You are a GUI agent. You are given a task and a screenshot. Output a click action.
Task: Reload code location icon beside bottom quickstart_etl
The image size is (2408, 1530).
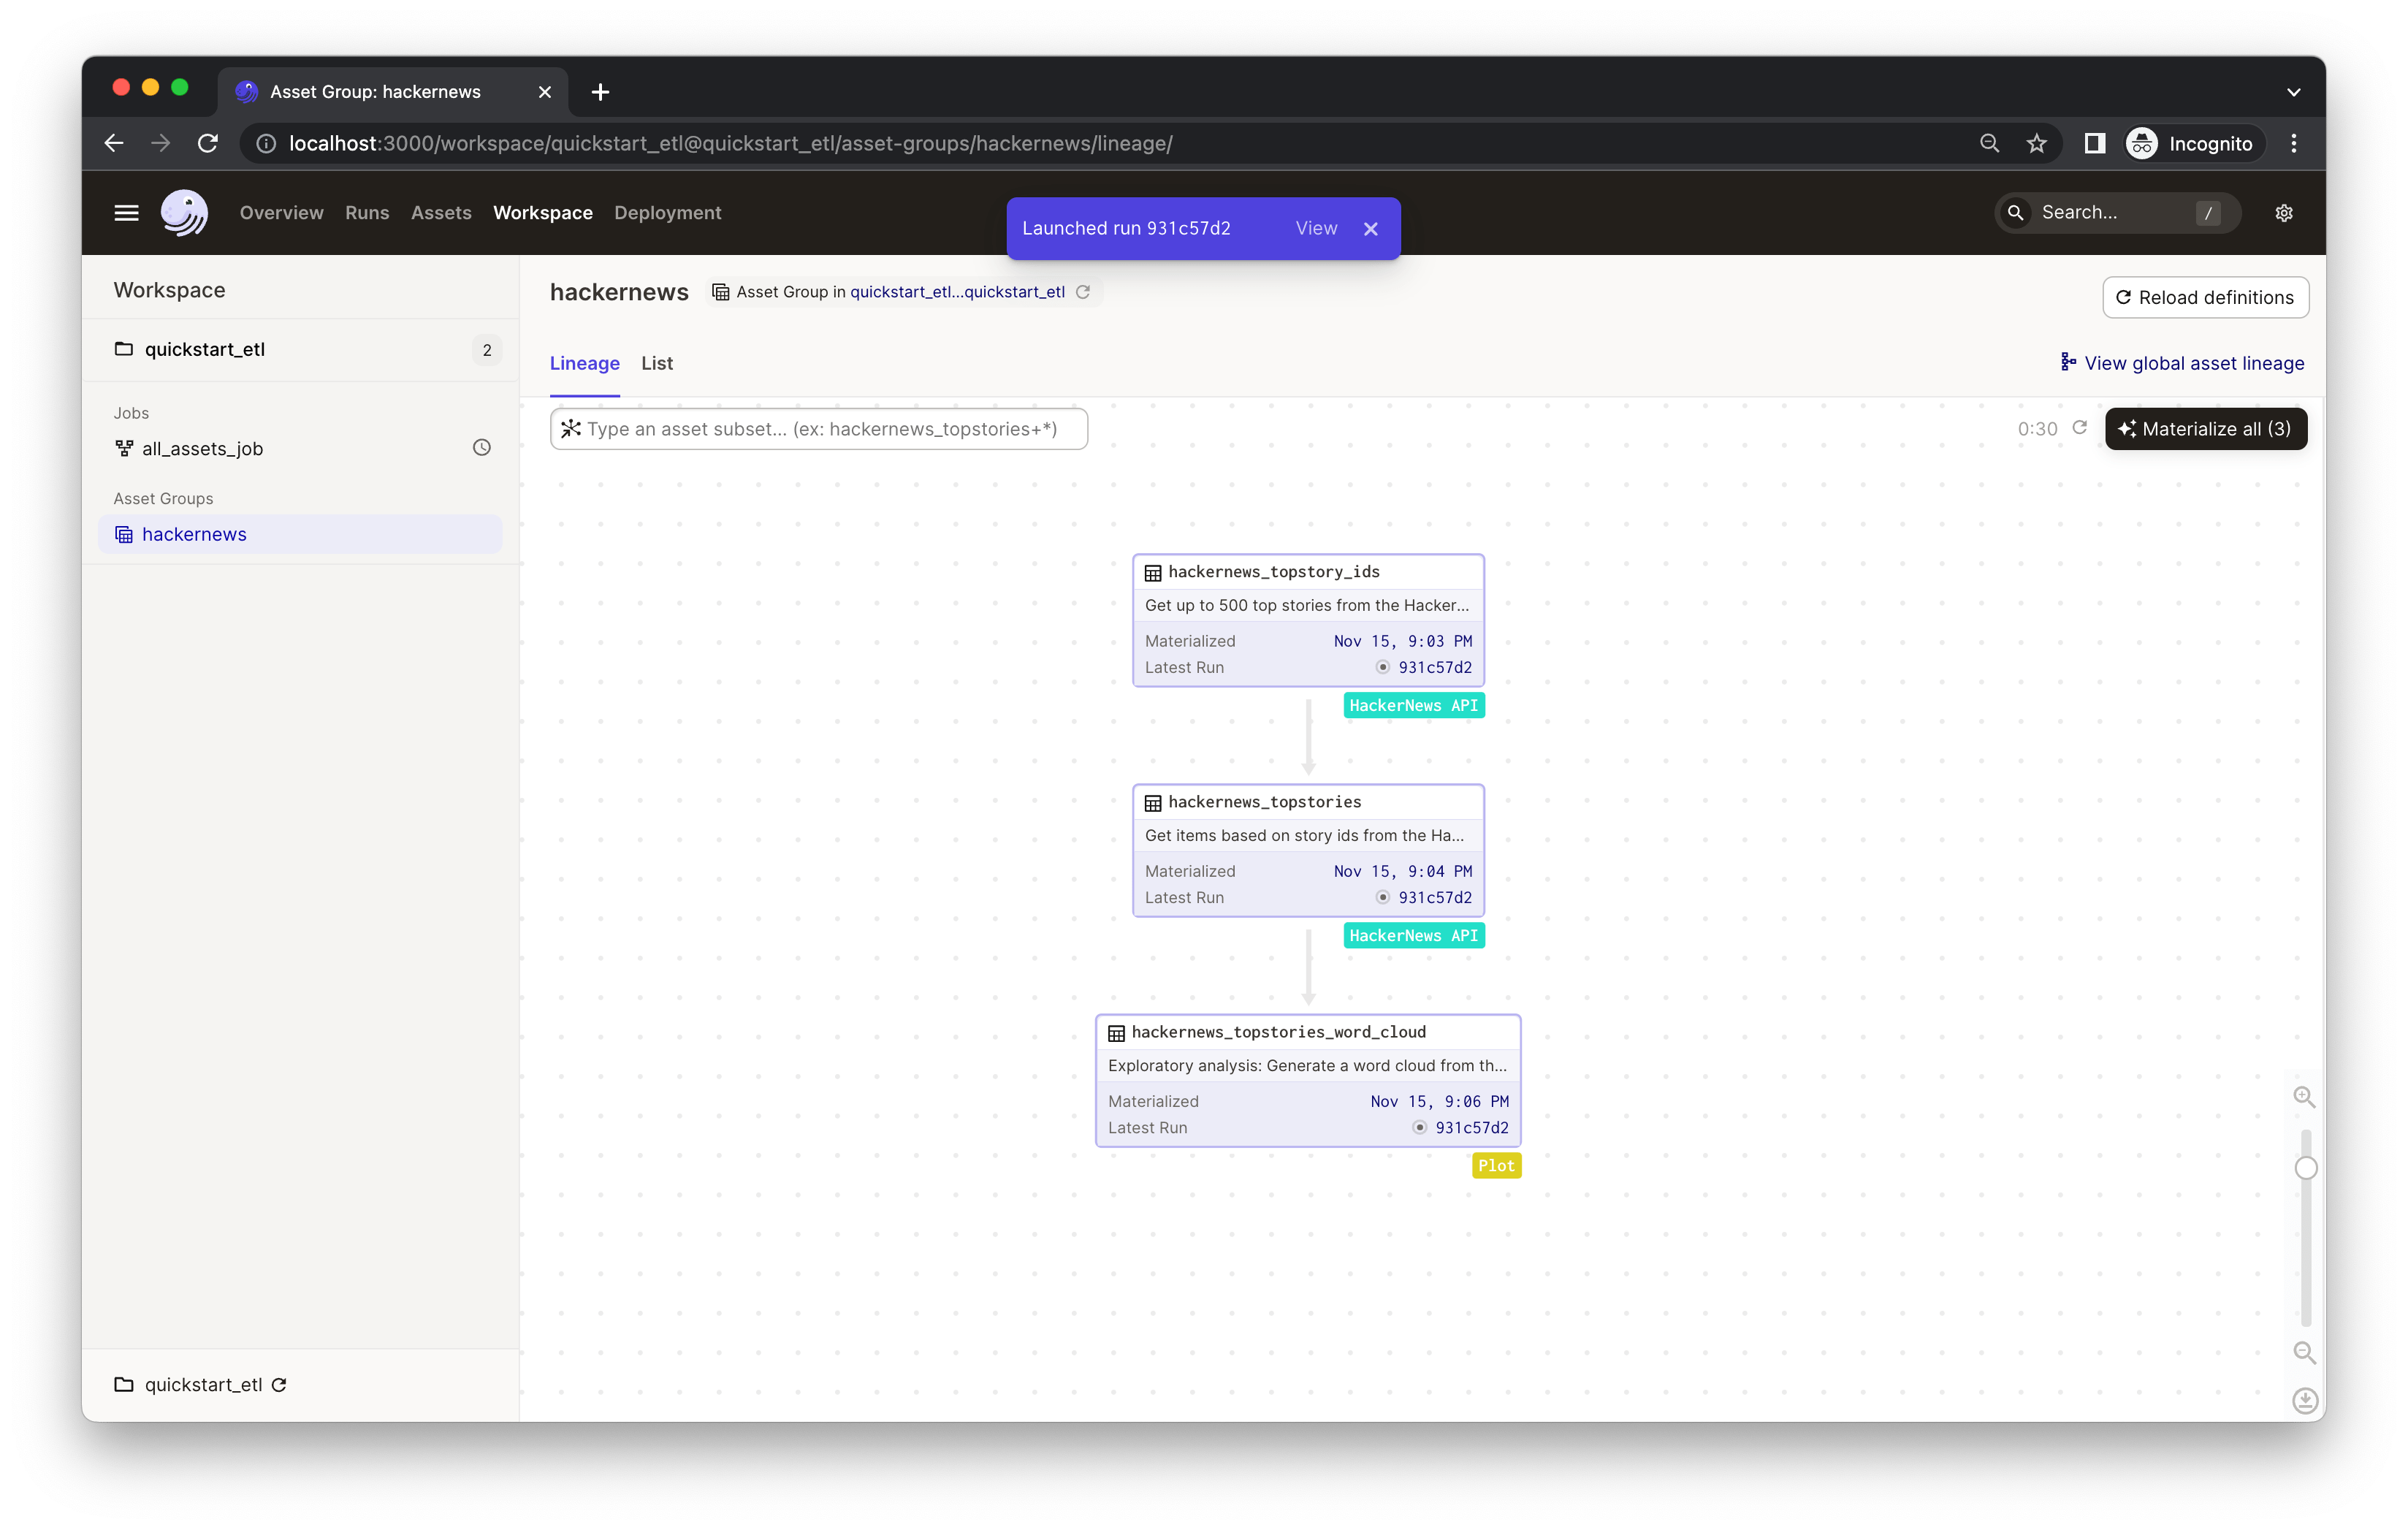pyautogui.click(x=280, y=1385)
